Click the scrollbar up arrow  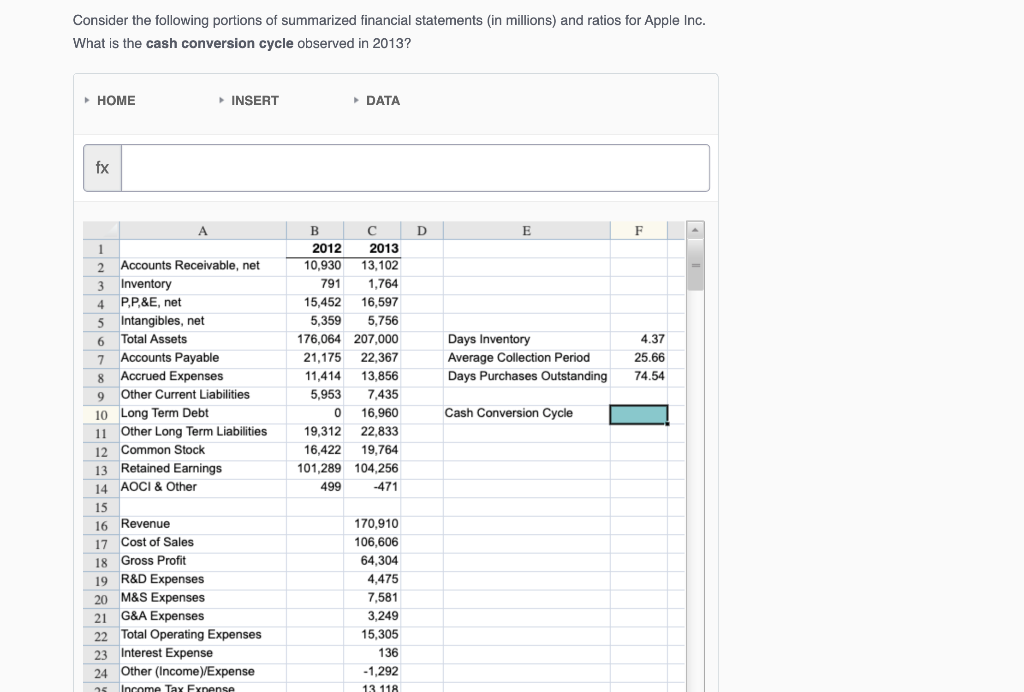coord(696,230)
